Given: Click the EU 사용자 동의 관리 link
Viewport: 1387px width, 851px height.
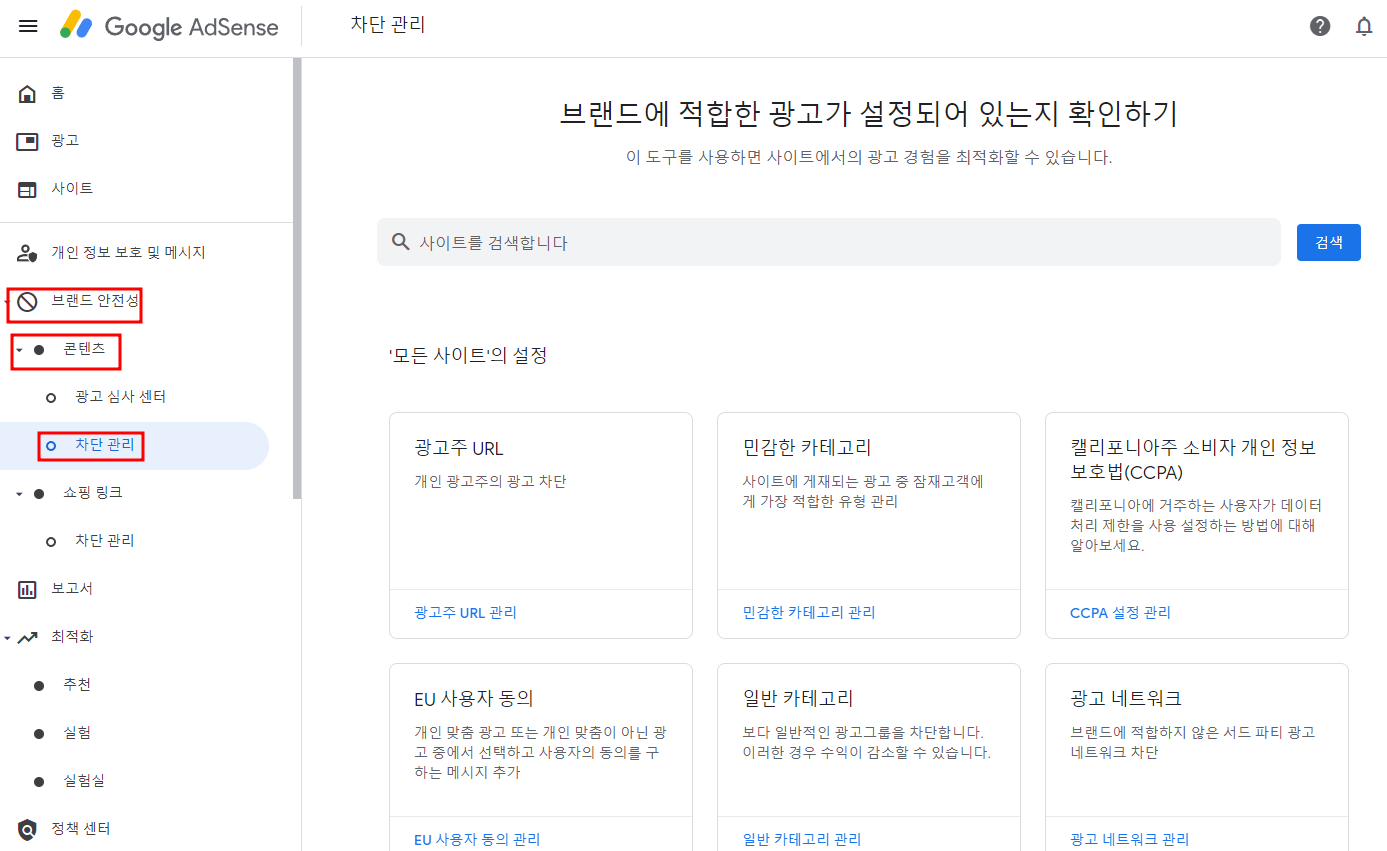Looking at the screenshot, I should (x=477, y=840).
